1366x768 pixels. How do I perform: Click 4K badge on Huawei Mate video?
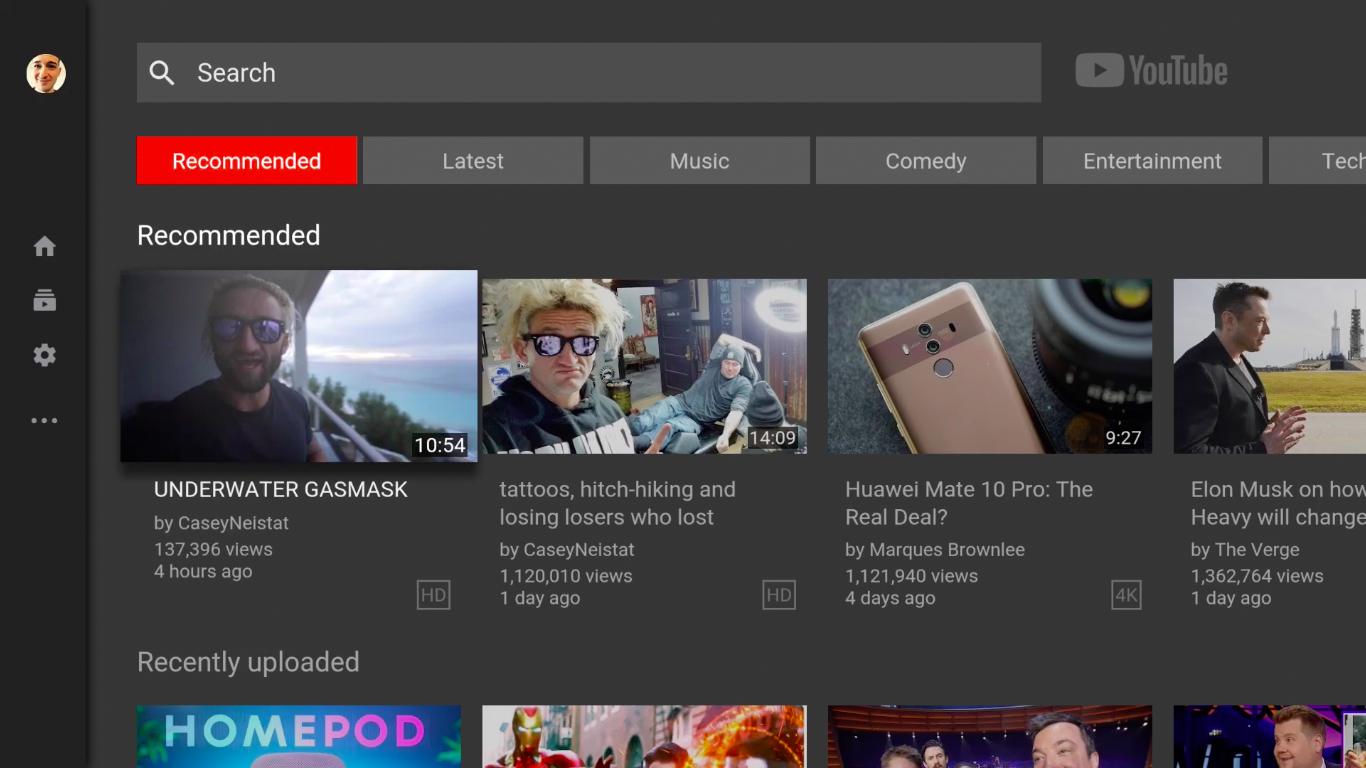click(1126, 595)
